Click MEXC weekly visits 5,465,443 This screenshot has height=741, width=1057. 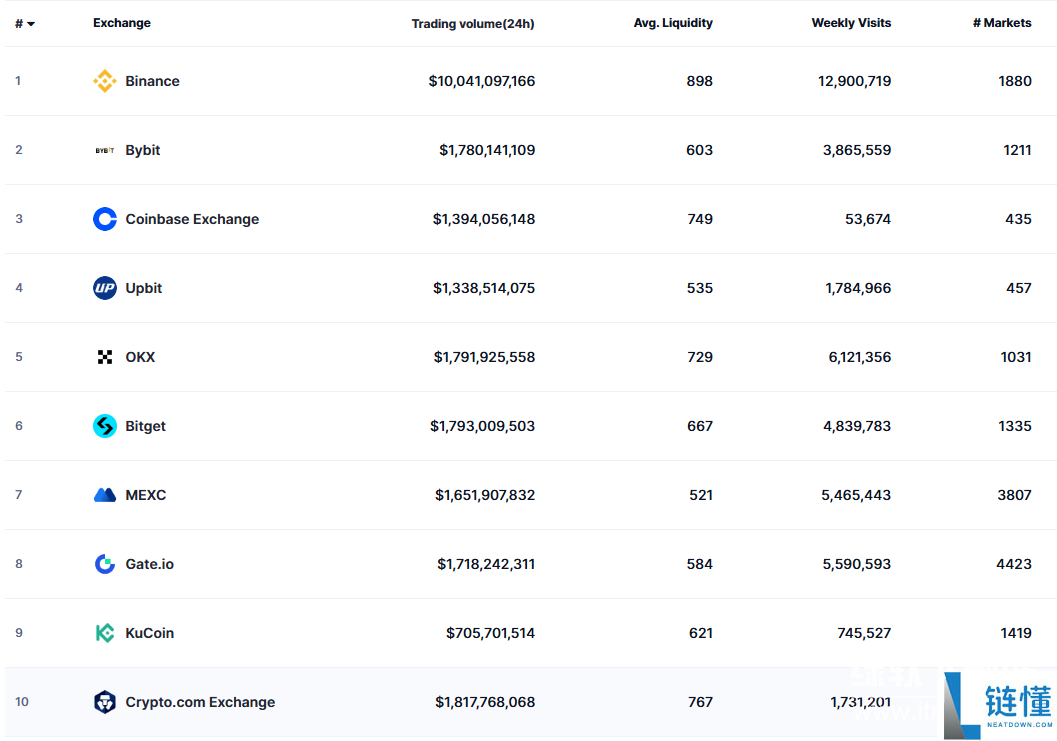coord(856,495)
